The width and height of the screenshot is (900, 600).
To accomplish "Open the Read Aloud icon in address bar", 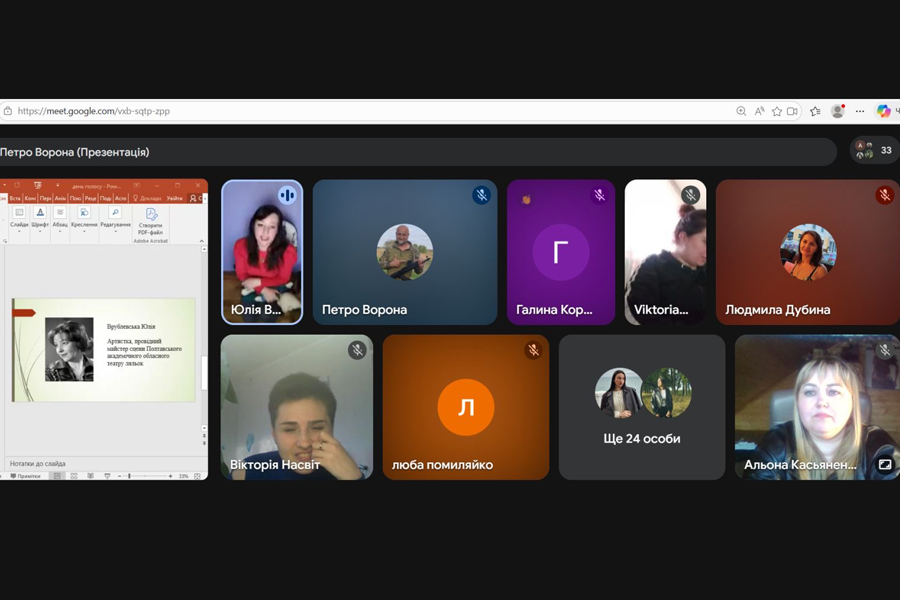I will pyautogui.click(x=759, y=111).
